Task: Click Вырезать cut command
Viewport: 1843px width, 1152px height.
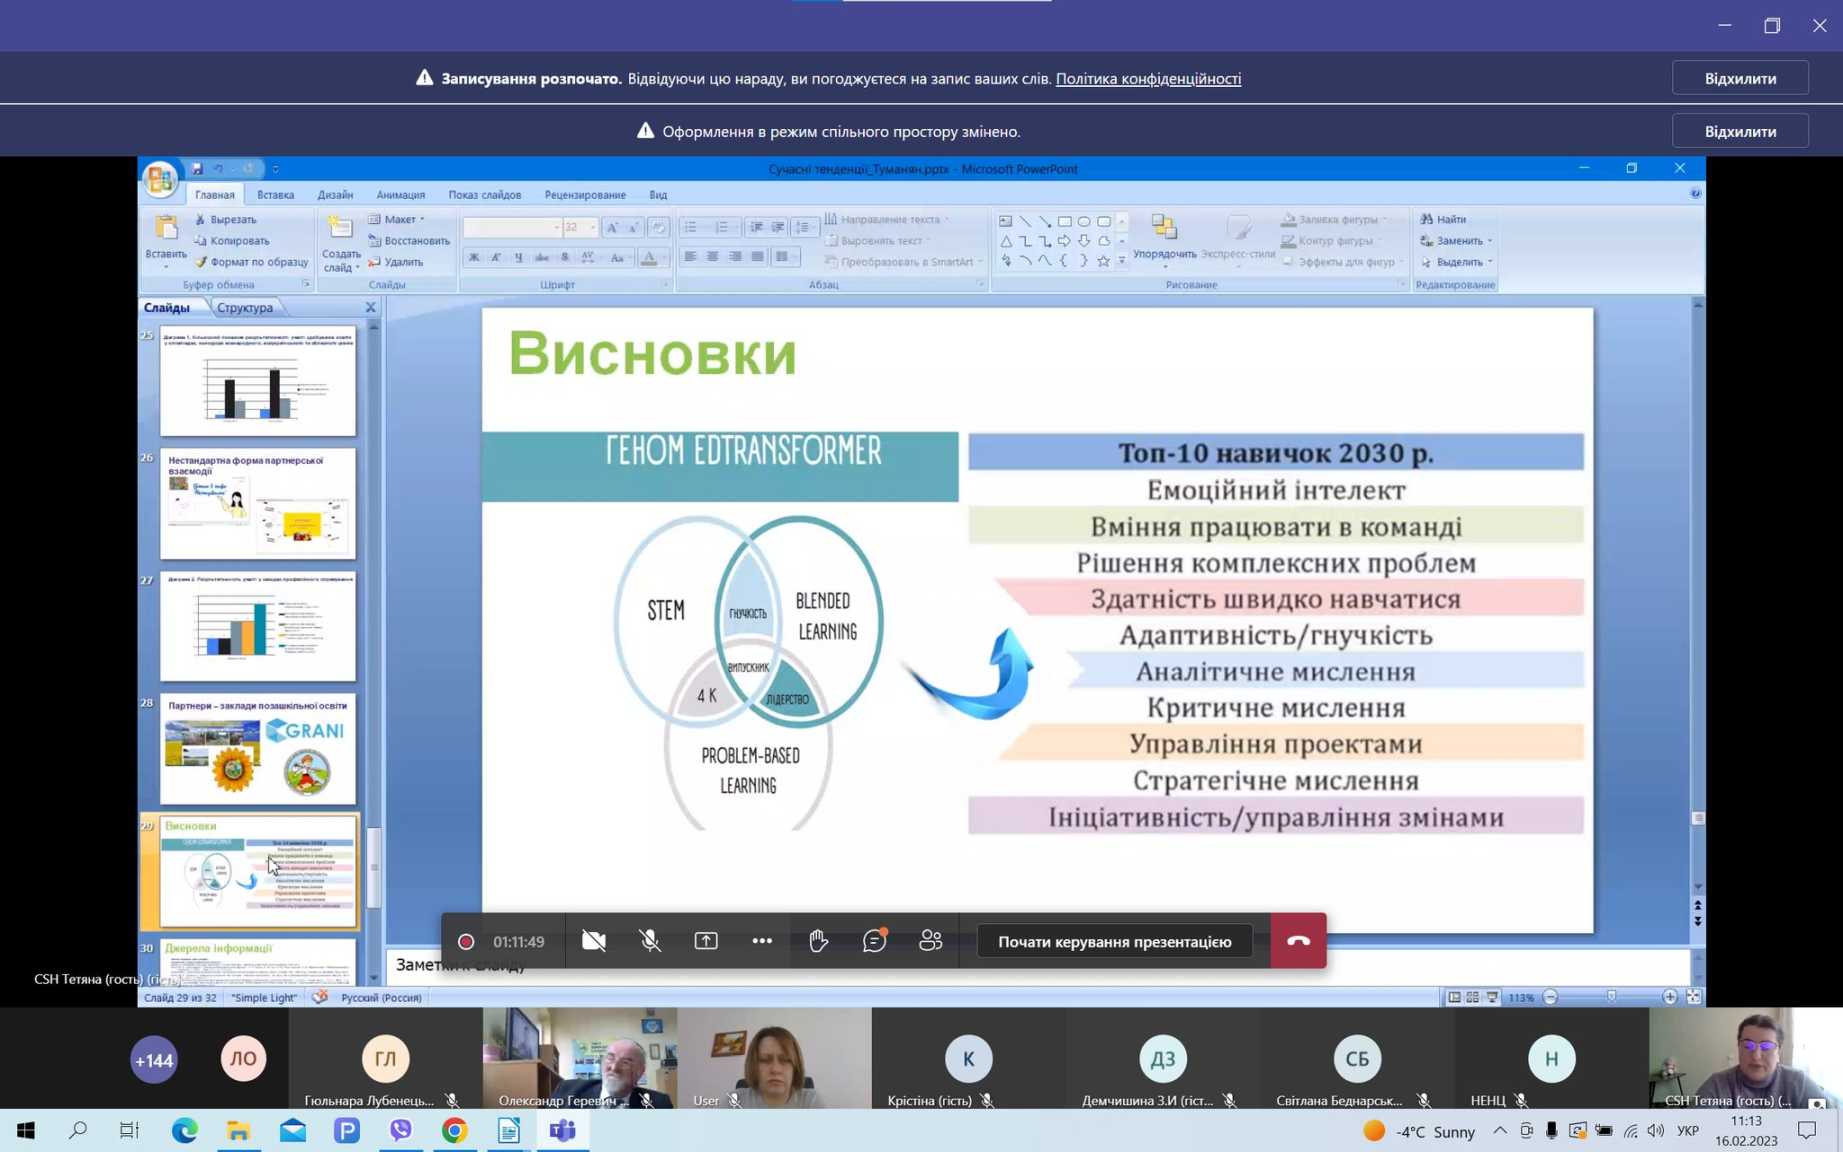Action: (225, 219)
